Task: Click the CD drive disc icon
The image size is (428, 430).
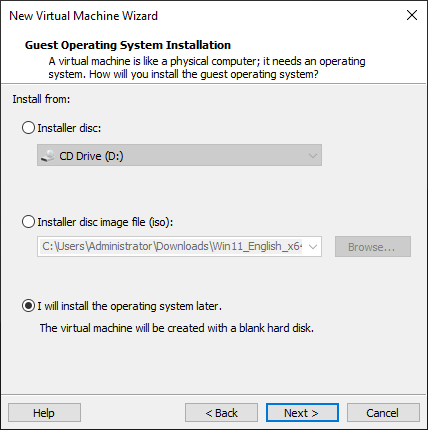Action: 47,156
